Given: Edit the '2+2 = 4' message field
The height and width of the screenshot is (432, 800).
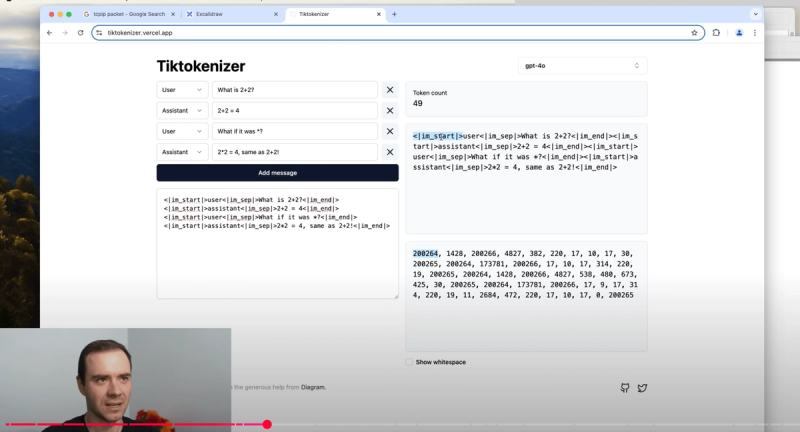Looking at the screenshot, I should coord(295,111).
